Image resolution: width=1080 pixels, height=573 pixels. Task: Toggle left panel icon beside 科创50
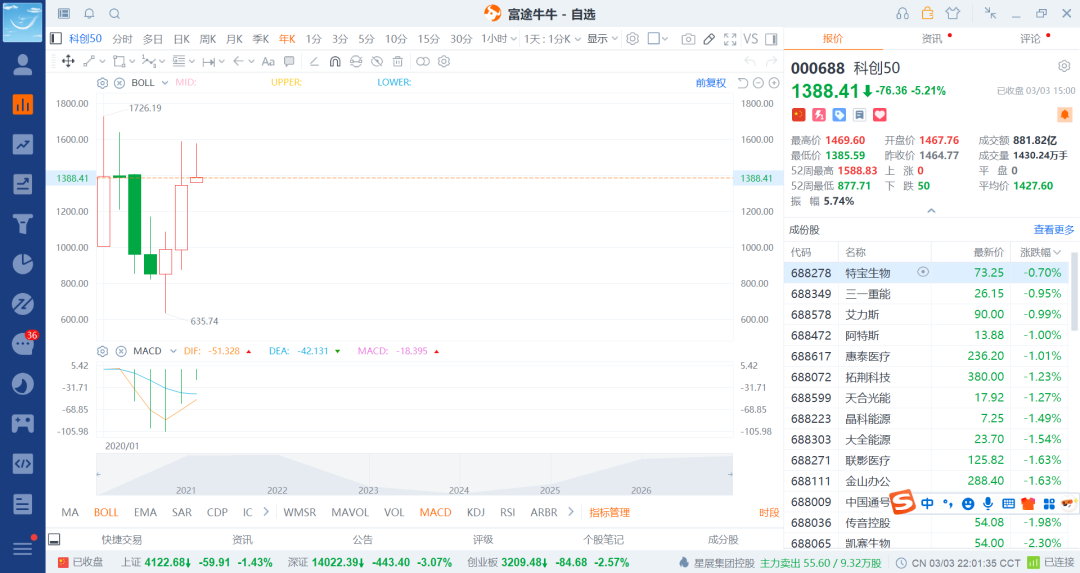pos(56,39)
